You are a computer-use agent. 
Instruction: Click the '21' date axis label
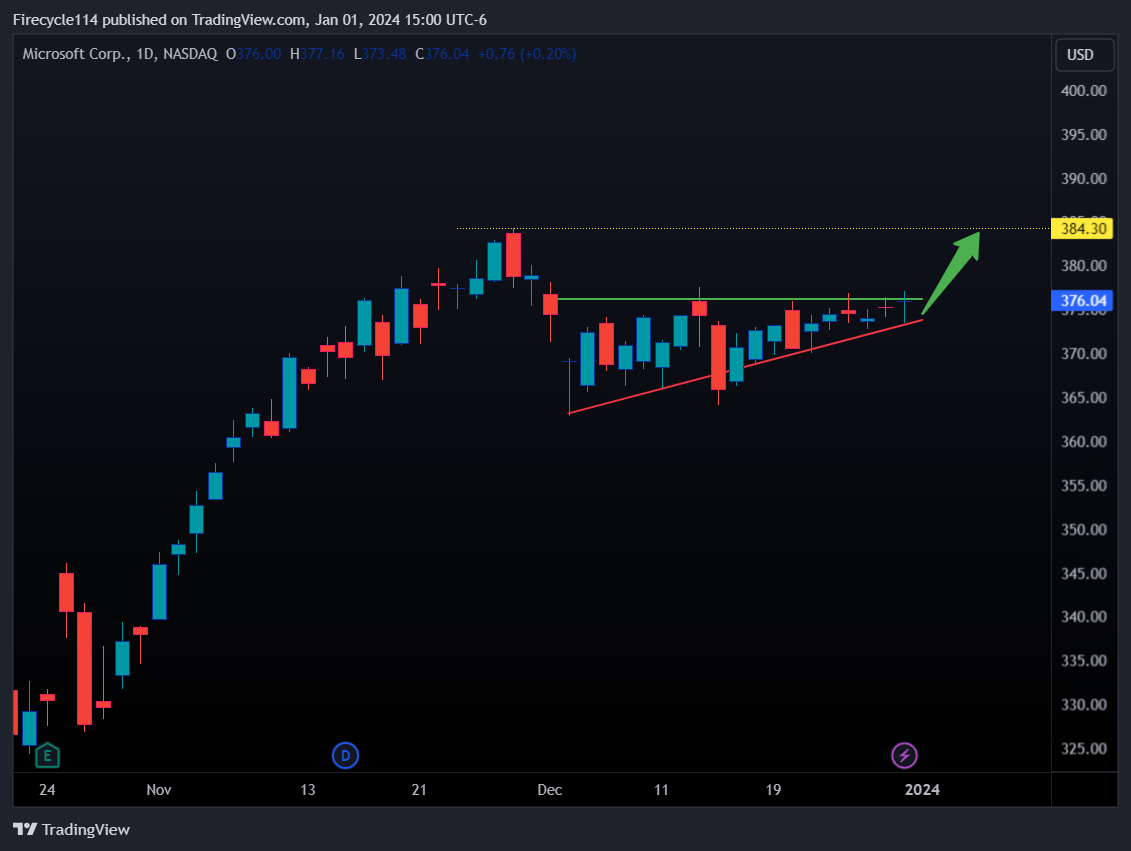coord(419,790)
